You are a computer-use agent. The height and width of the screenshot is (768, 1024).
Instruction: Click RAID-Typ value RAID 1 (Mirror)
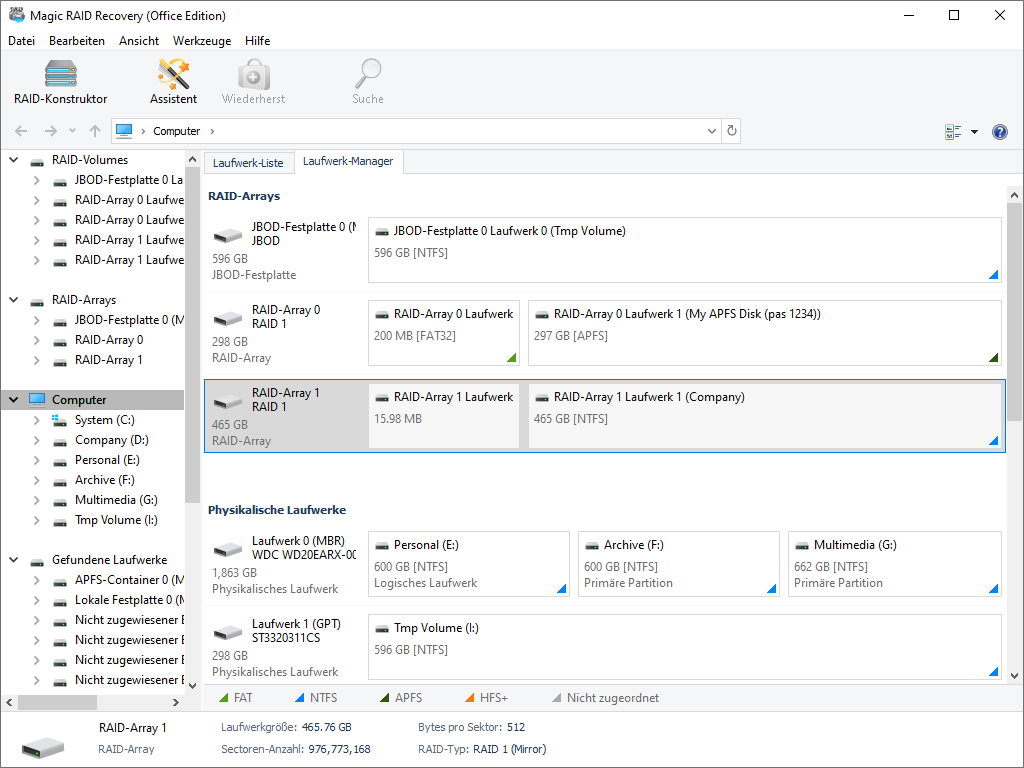tap(510, 749)
